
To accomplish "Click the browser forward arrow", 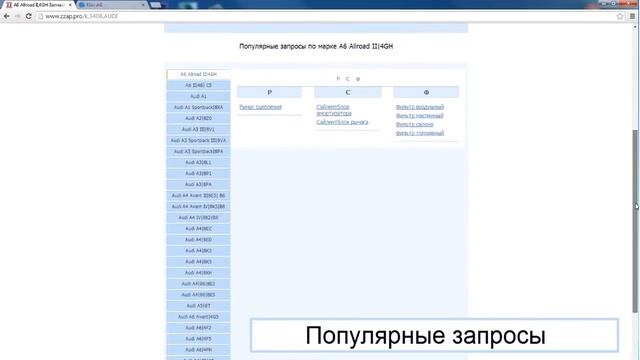I will (18, 16).
